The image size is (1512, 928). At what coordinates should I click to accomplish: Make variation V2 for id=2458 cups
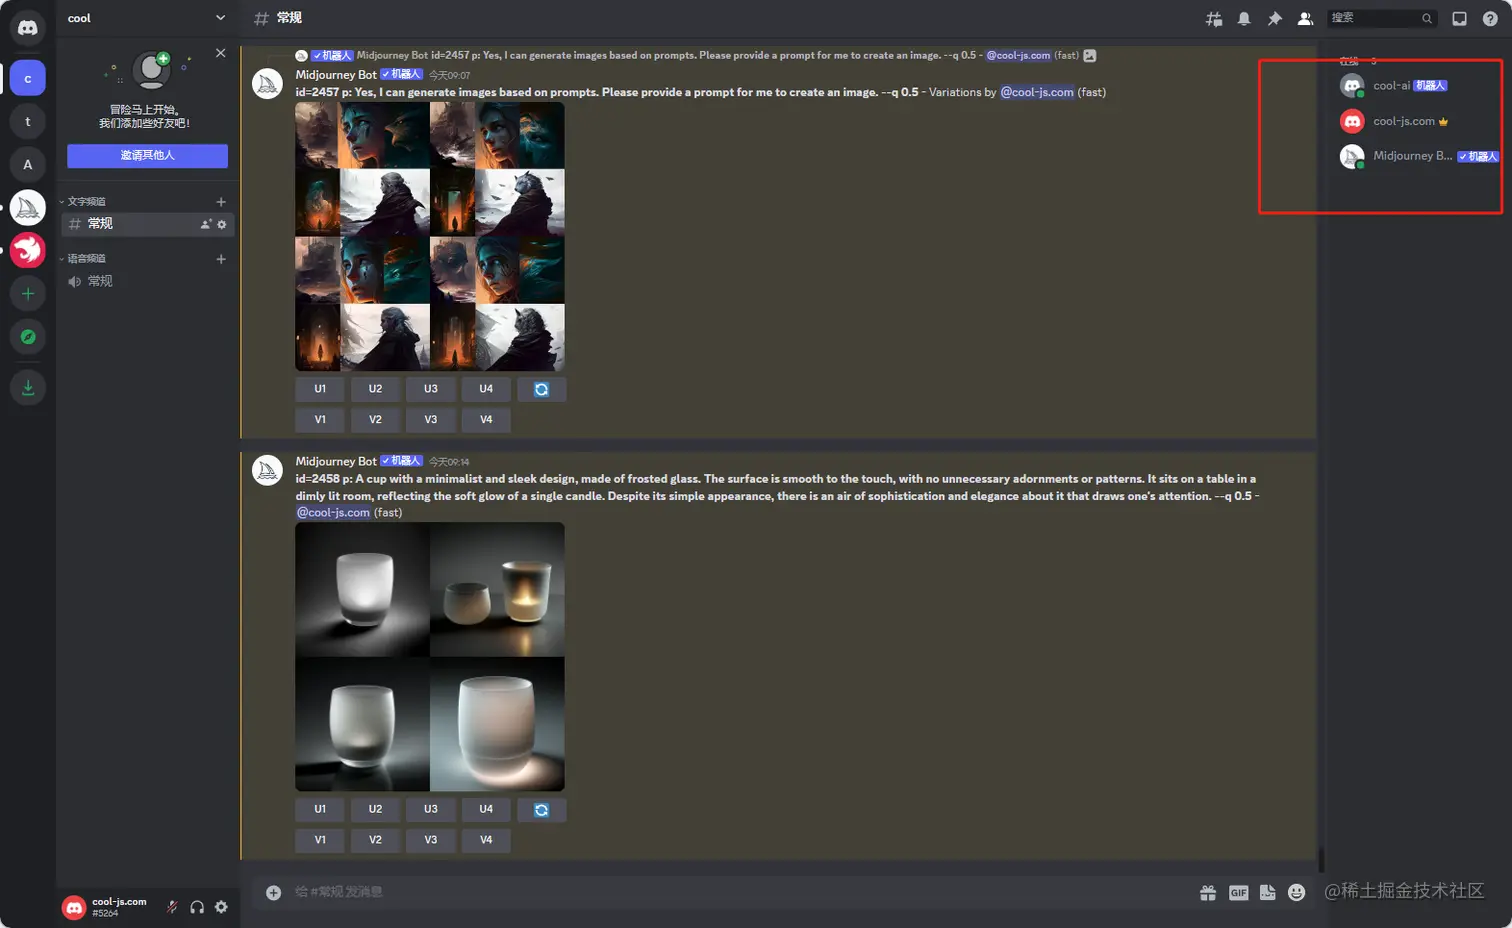point(375,840)
